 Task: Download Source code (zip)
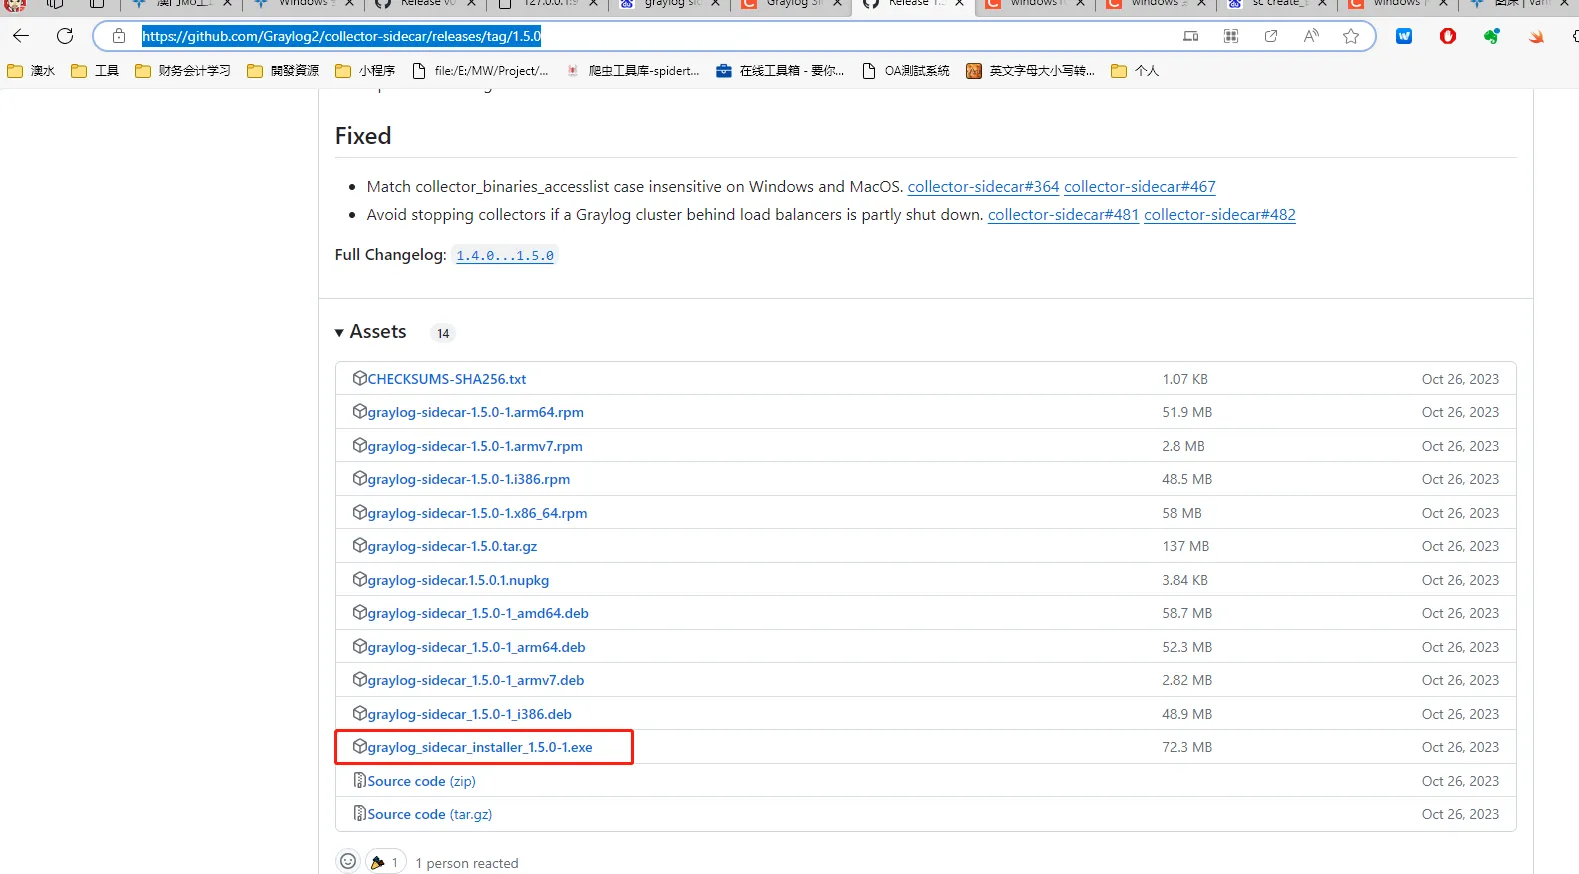[x=421, y=781]
